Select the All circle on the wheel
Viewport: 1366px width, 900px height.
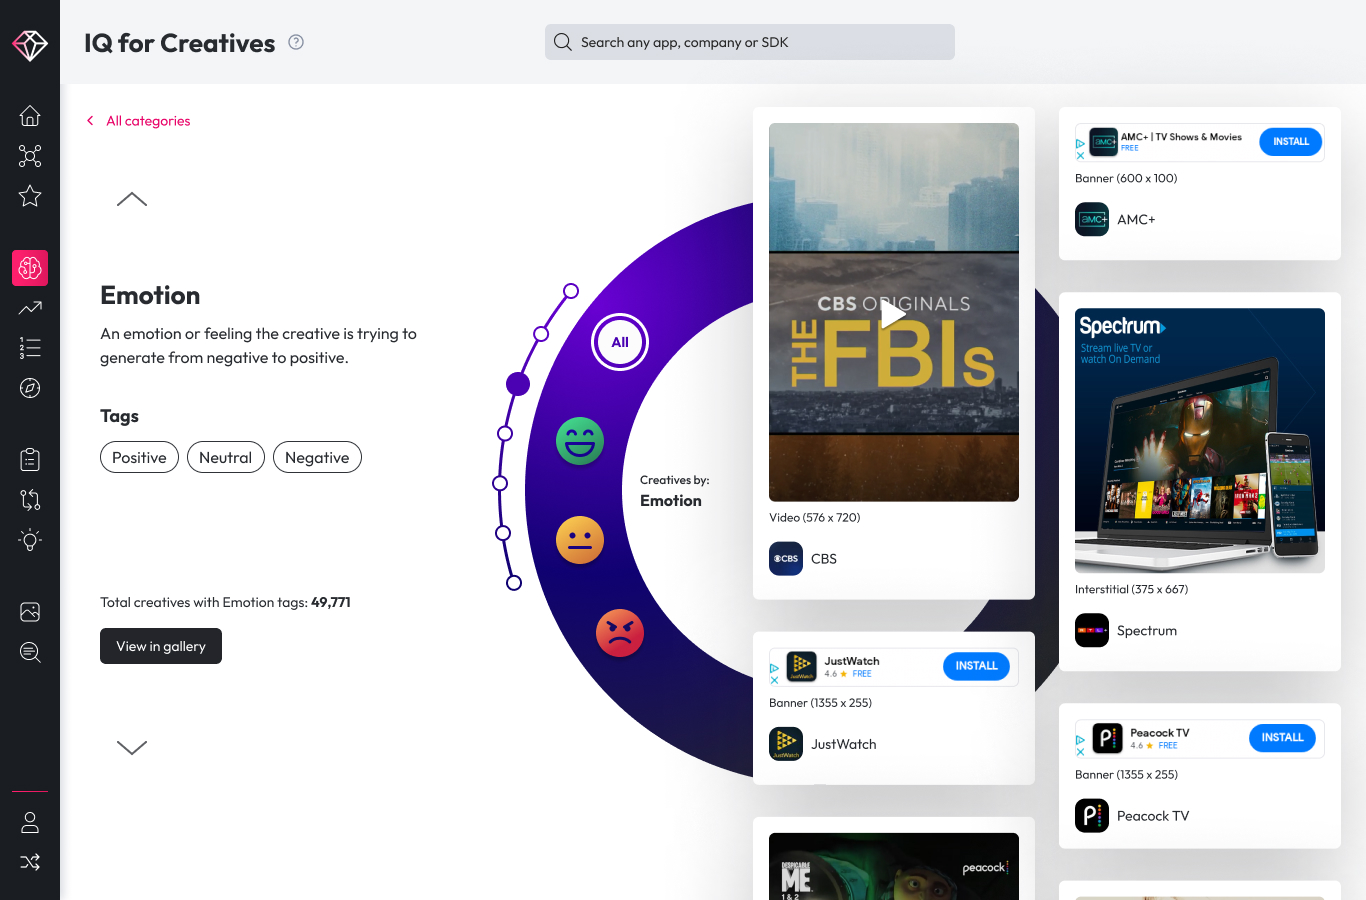tap(620, 342)
